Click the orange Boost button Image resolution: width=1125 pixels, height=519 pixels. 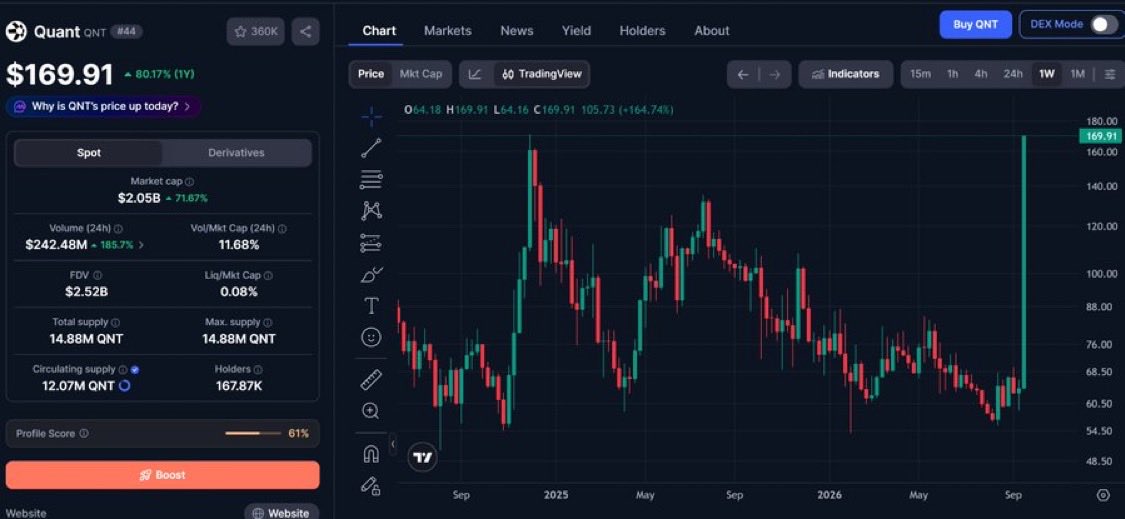click(162, 475)
